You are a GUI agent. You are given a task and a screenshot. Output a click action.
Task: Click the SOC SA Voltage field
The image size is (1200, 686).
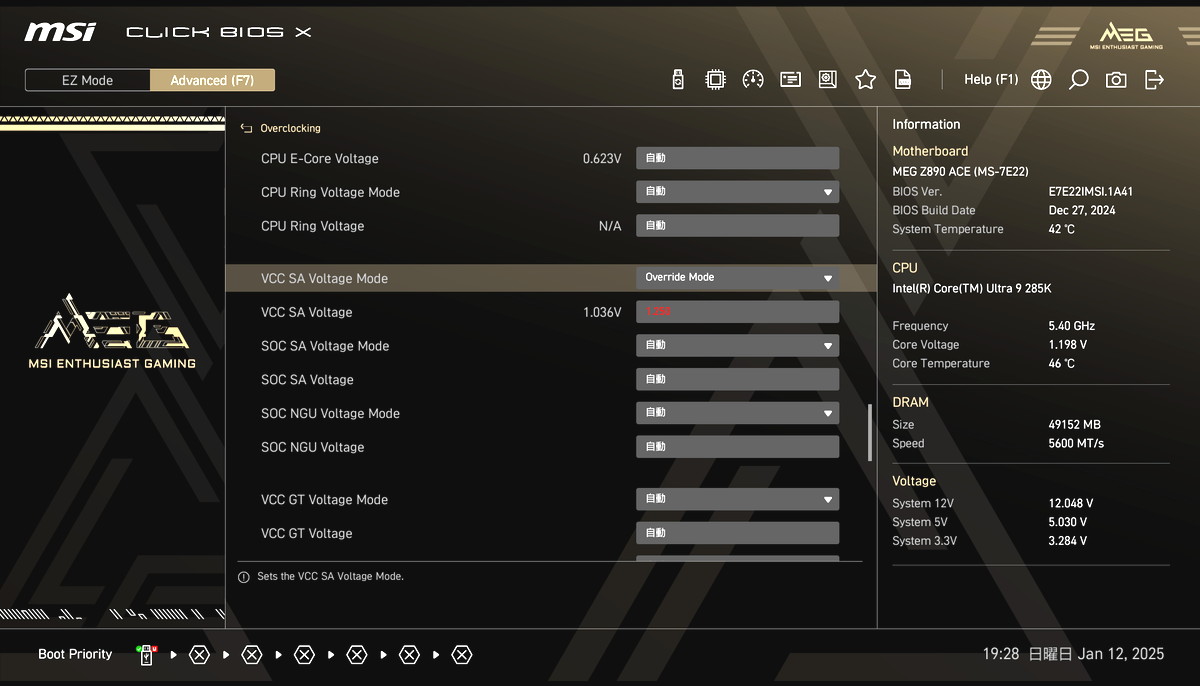pyautogui.click(x=738, y=380)
